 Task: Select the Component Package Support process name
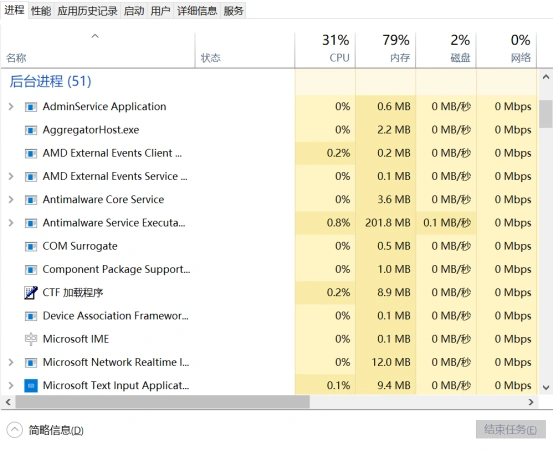pos(116,269)
